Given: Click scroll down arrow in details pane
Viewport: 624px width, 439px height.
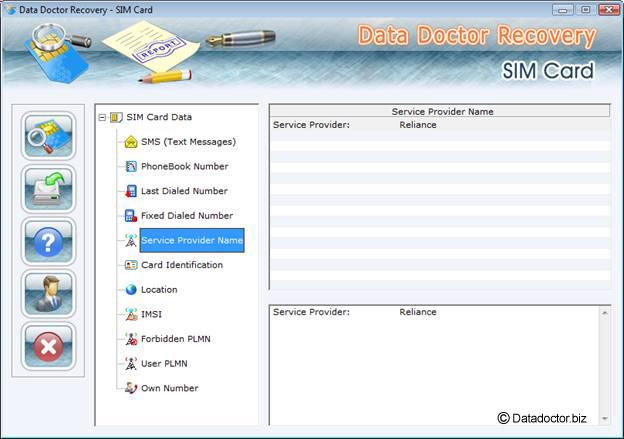Looking at the screenshot, I should [604, 418].
